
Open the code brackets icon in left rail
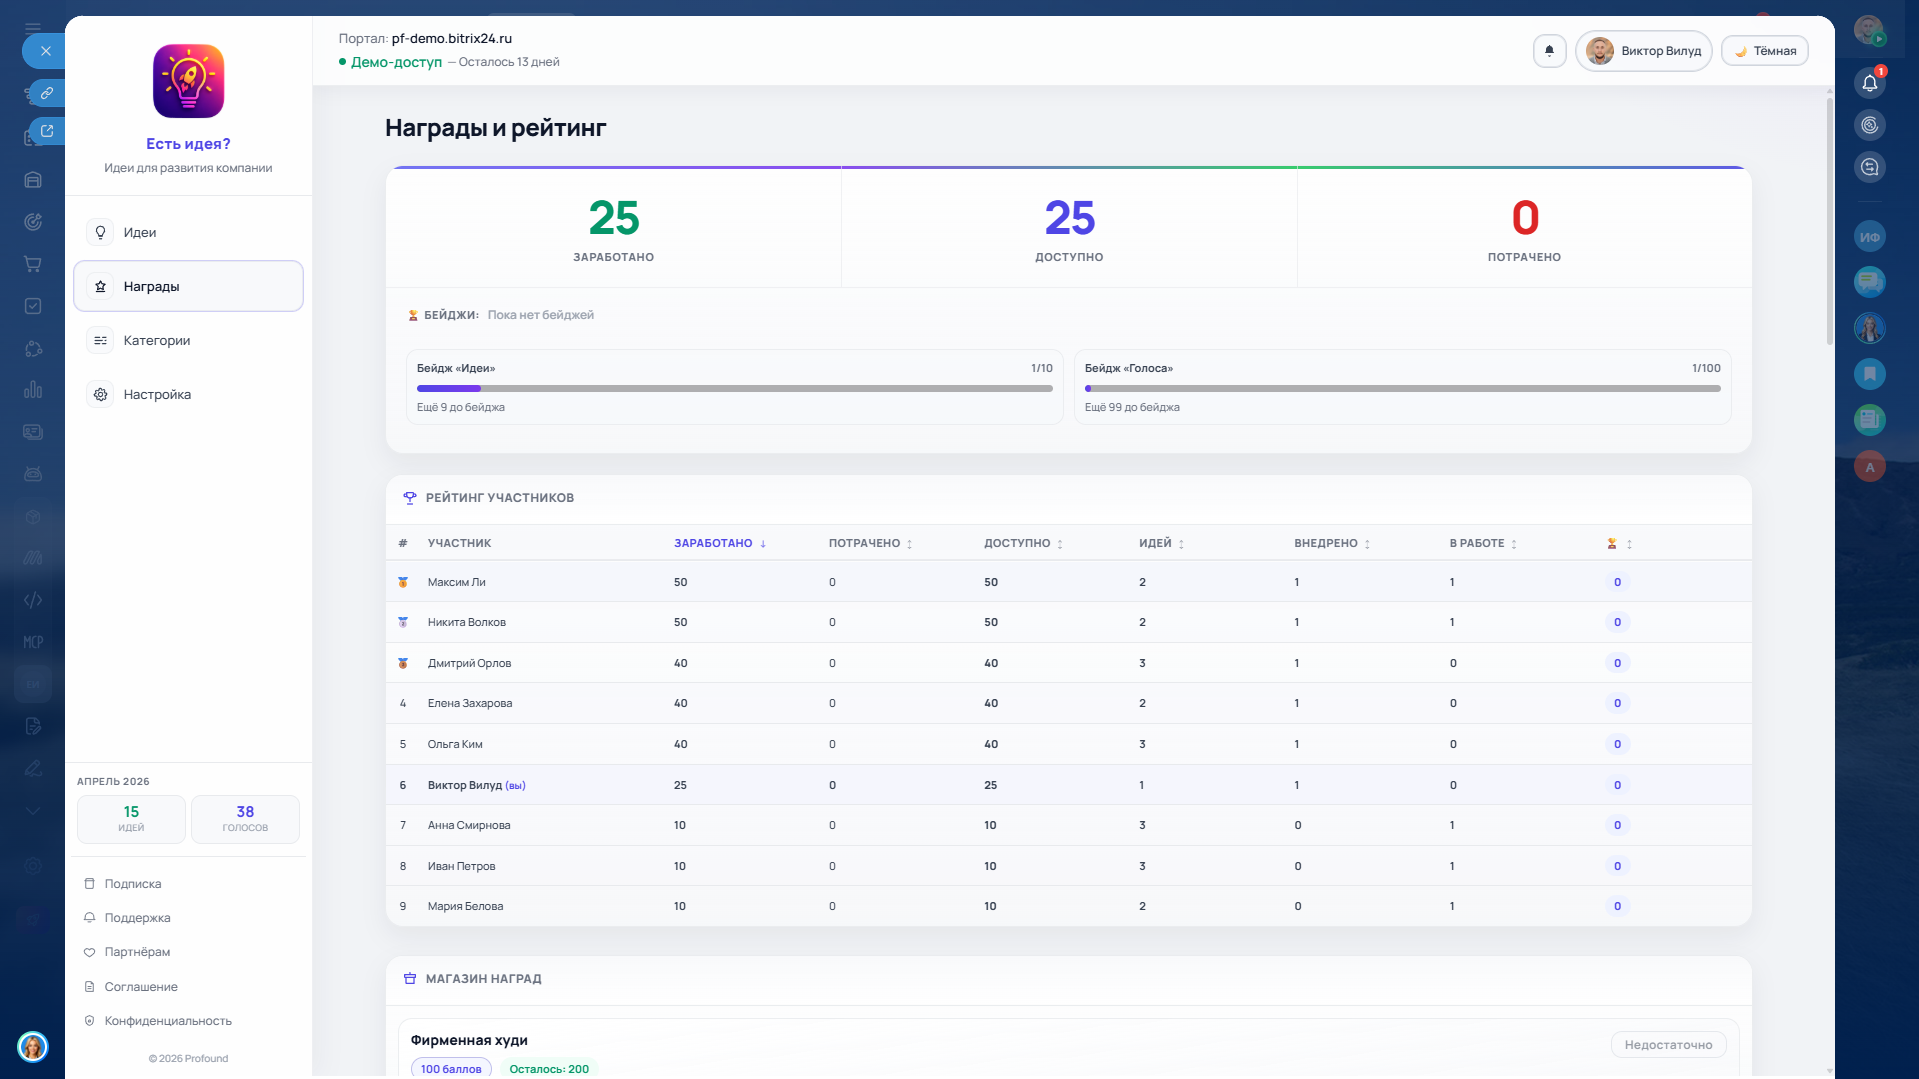point(33,600)
